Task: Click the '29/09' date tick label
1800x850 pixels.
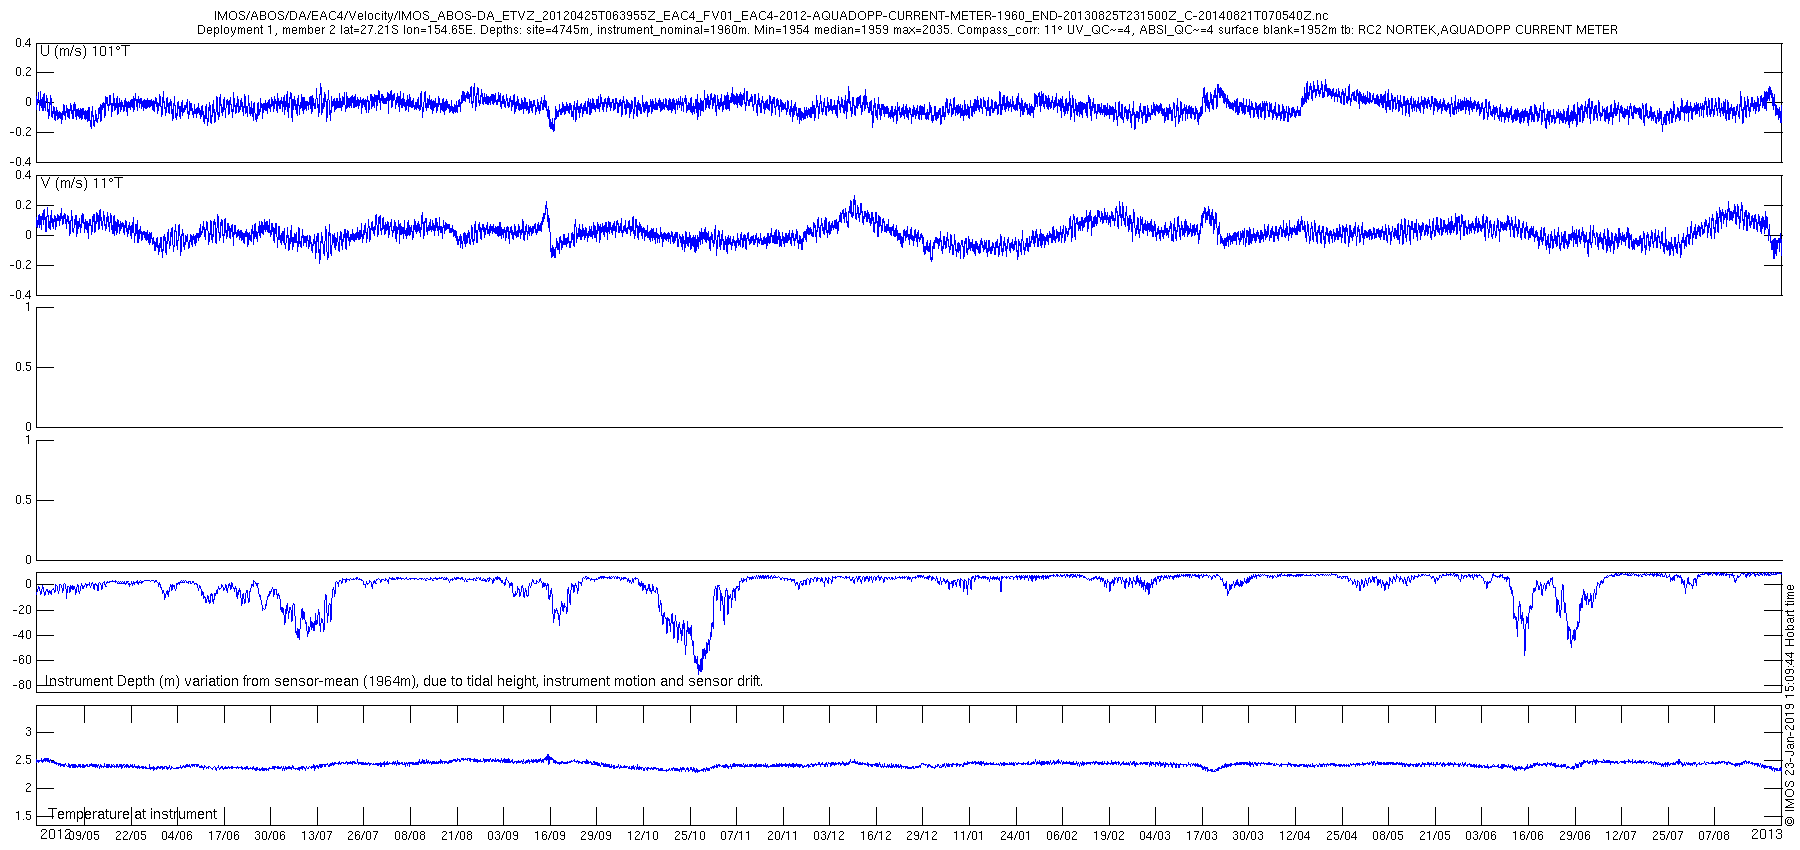Action: click(x=596, y=836)
